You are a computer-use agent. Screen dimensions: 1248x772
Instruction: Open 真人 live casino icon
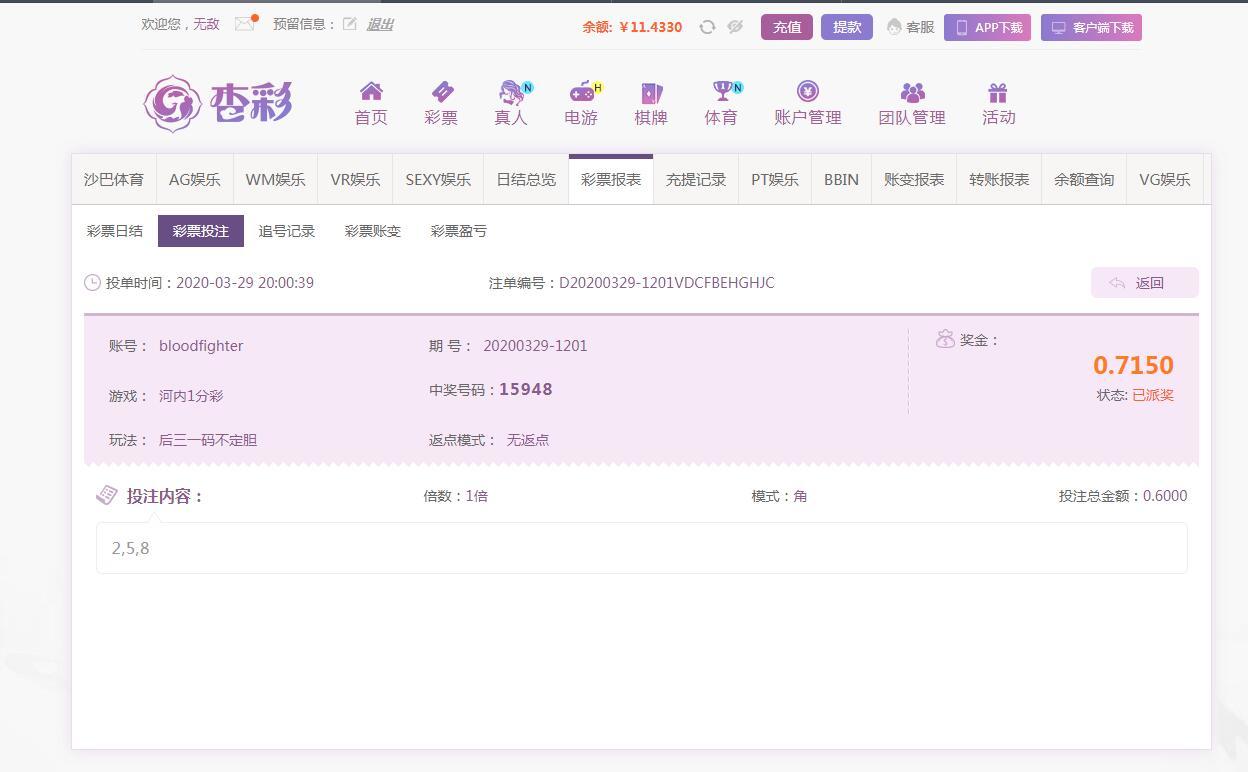pyautogui.click(x=511, y=93)
